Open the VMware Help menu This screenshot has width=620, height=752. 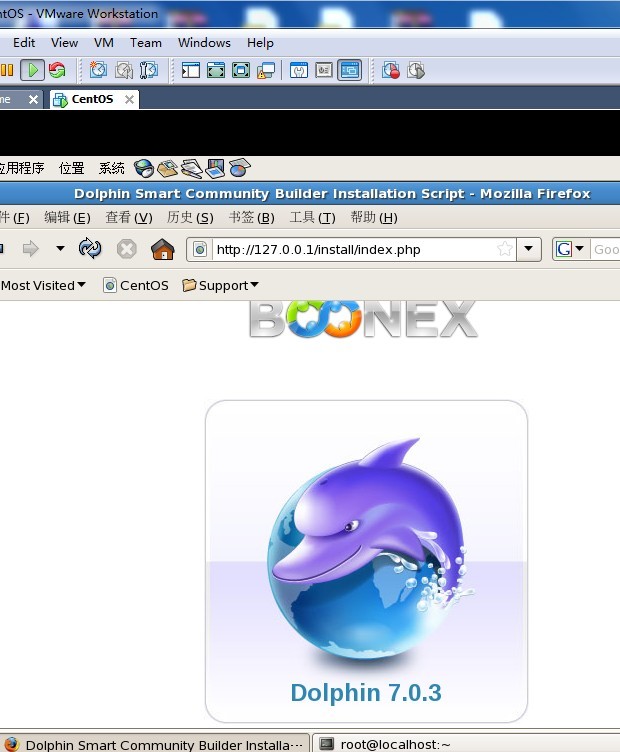(x=260, y=43)
